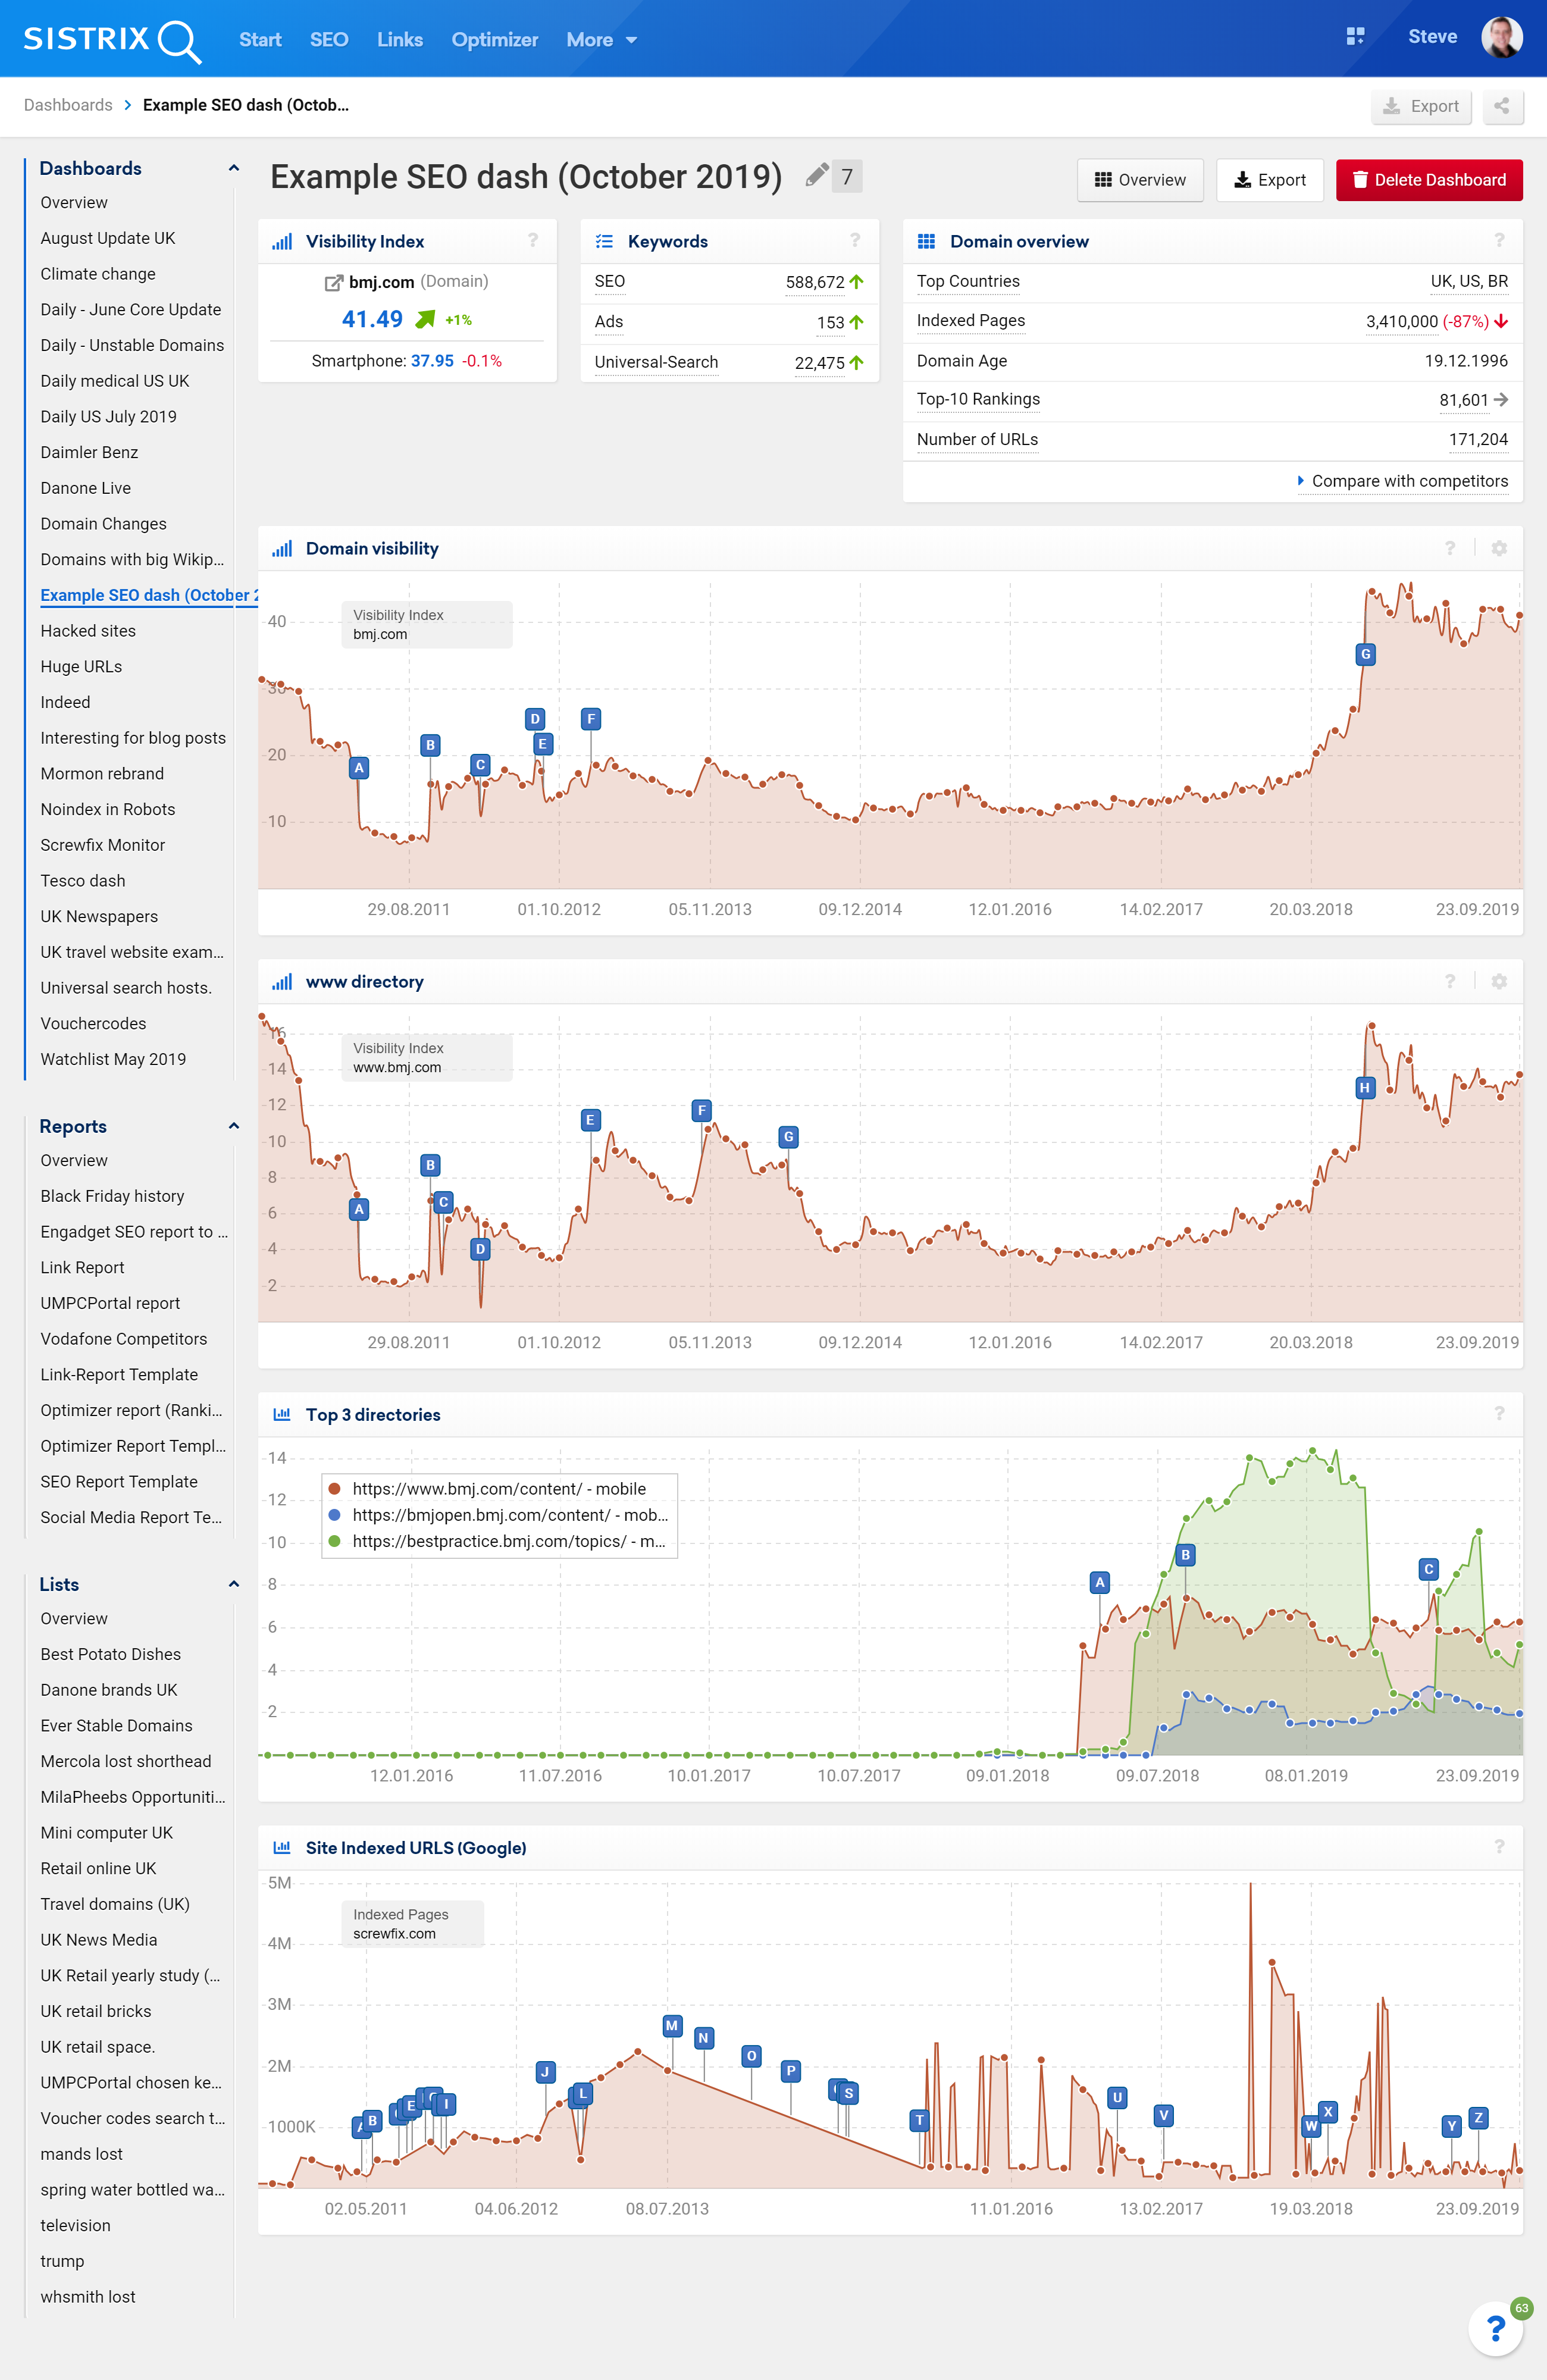Open the Optimizer menu item
The width and height of the screenshot is (1547, 2380).
click(x=494, y=40)
